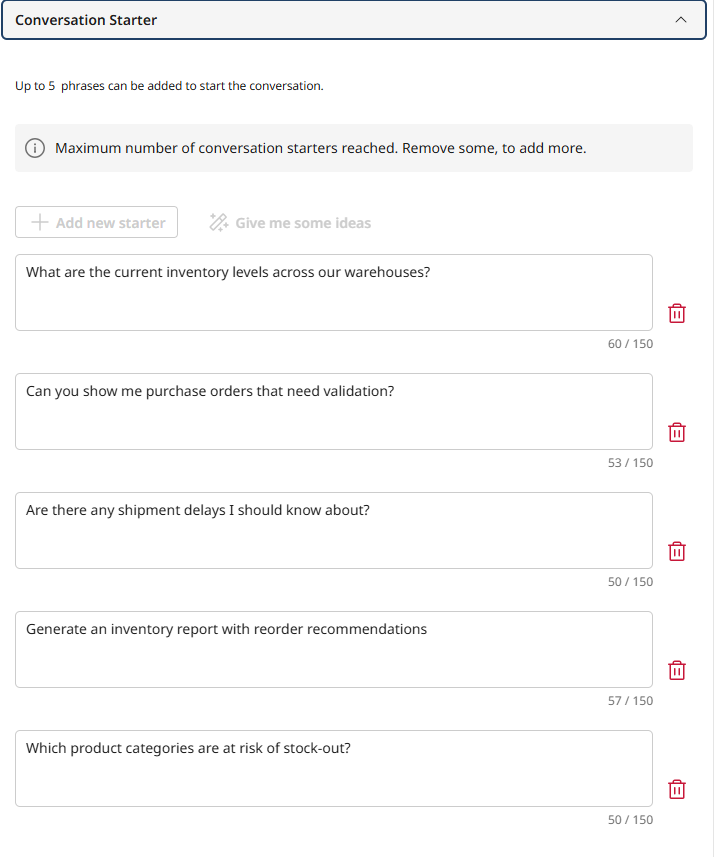This screenshot has width=714, height=857.
Task: Edit the inventory levels starter text field
Action: 334,290
